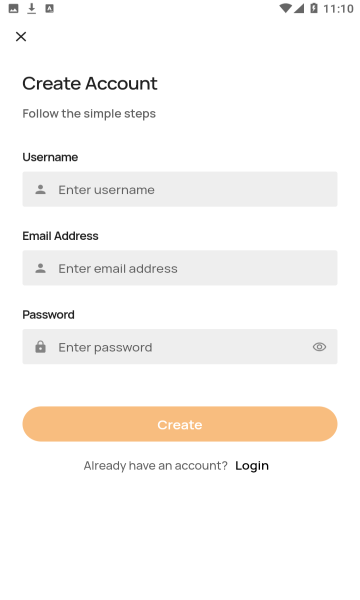Viewport: 360px width, 600px height.
Task: Focus the Enter username input field
Action: [x=180, y=189]
